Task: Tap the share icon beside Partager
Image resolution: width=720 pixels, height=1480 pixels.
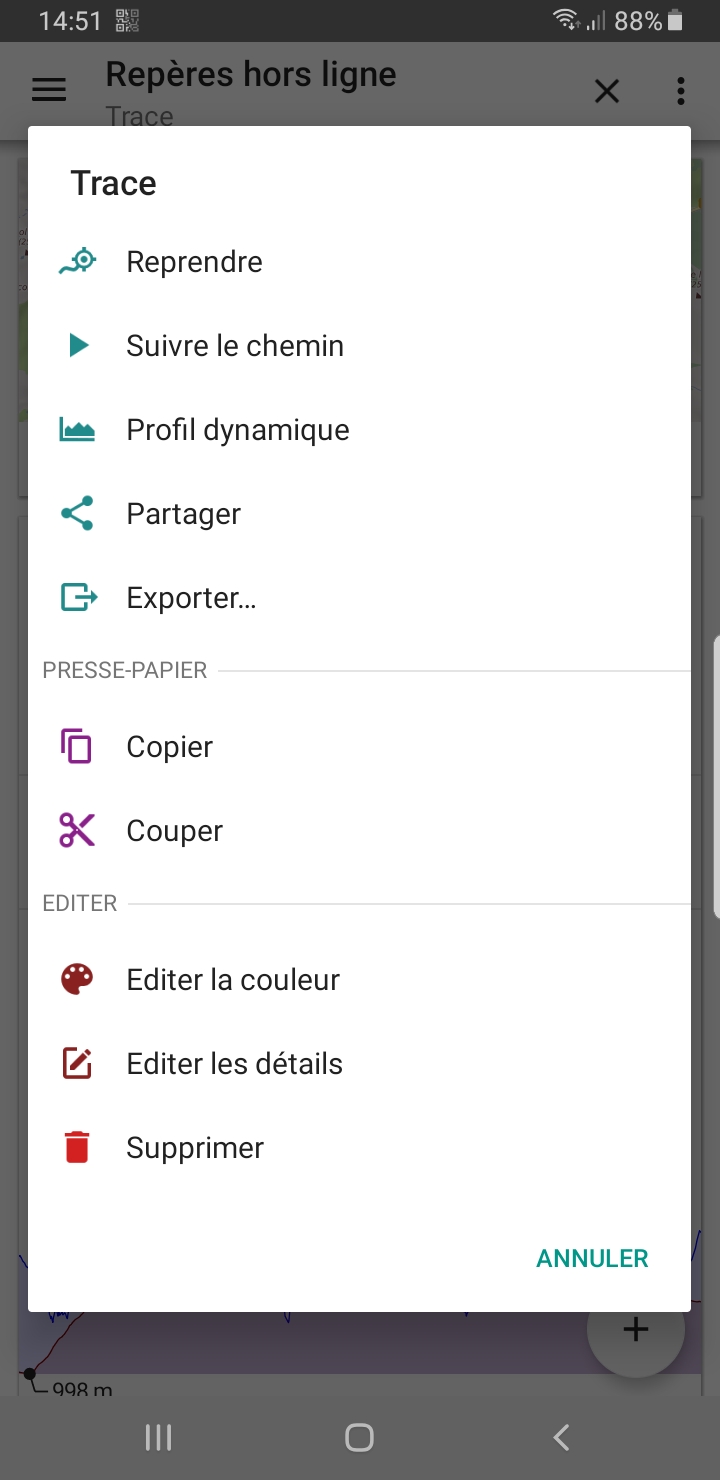Action: [77, 514]
